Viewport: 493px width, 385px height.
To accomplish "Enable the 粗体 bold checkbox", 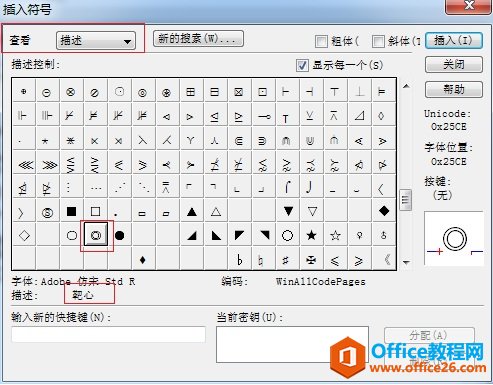I will (x=321, y=41).
